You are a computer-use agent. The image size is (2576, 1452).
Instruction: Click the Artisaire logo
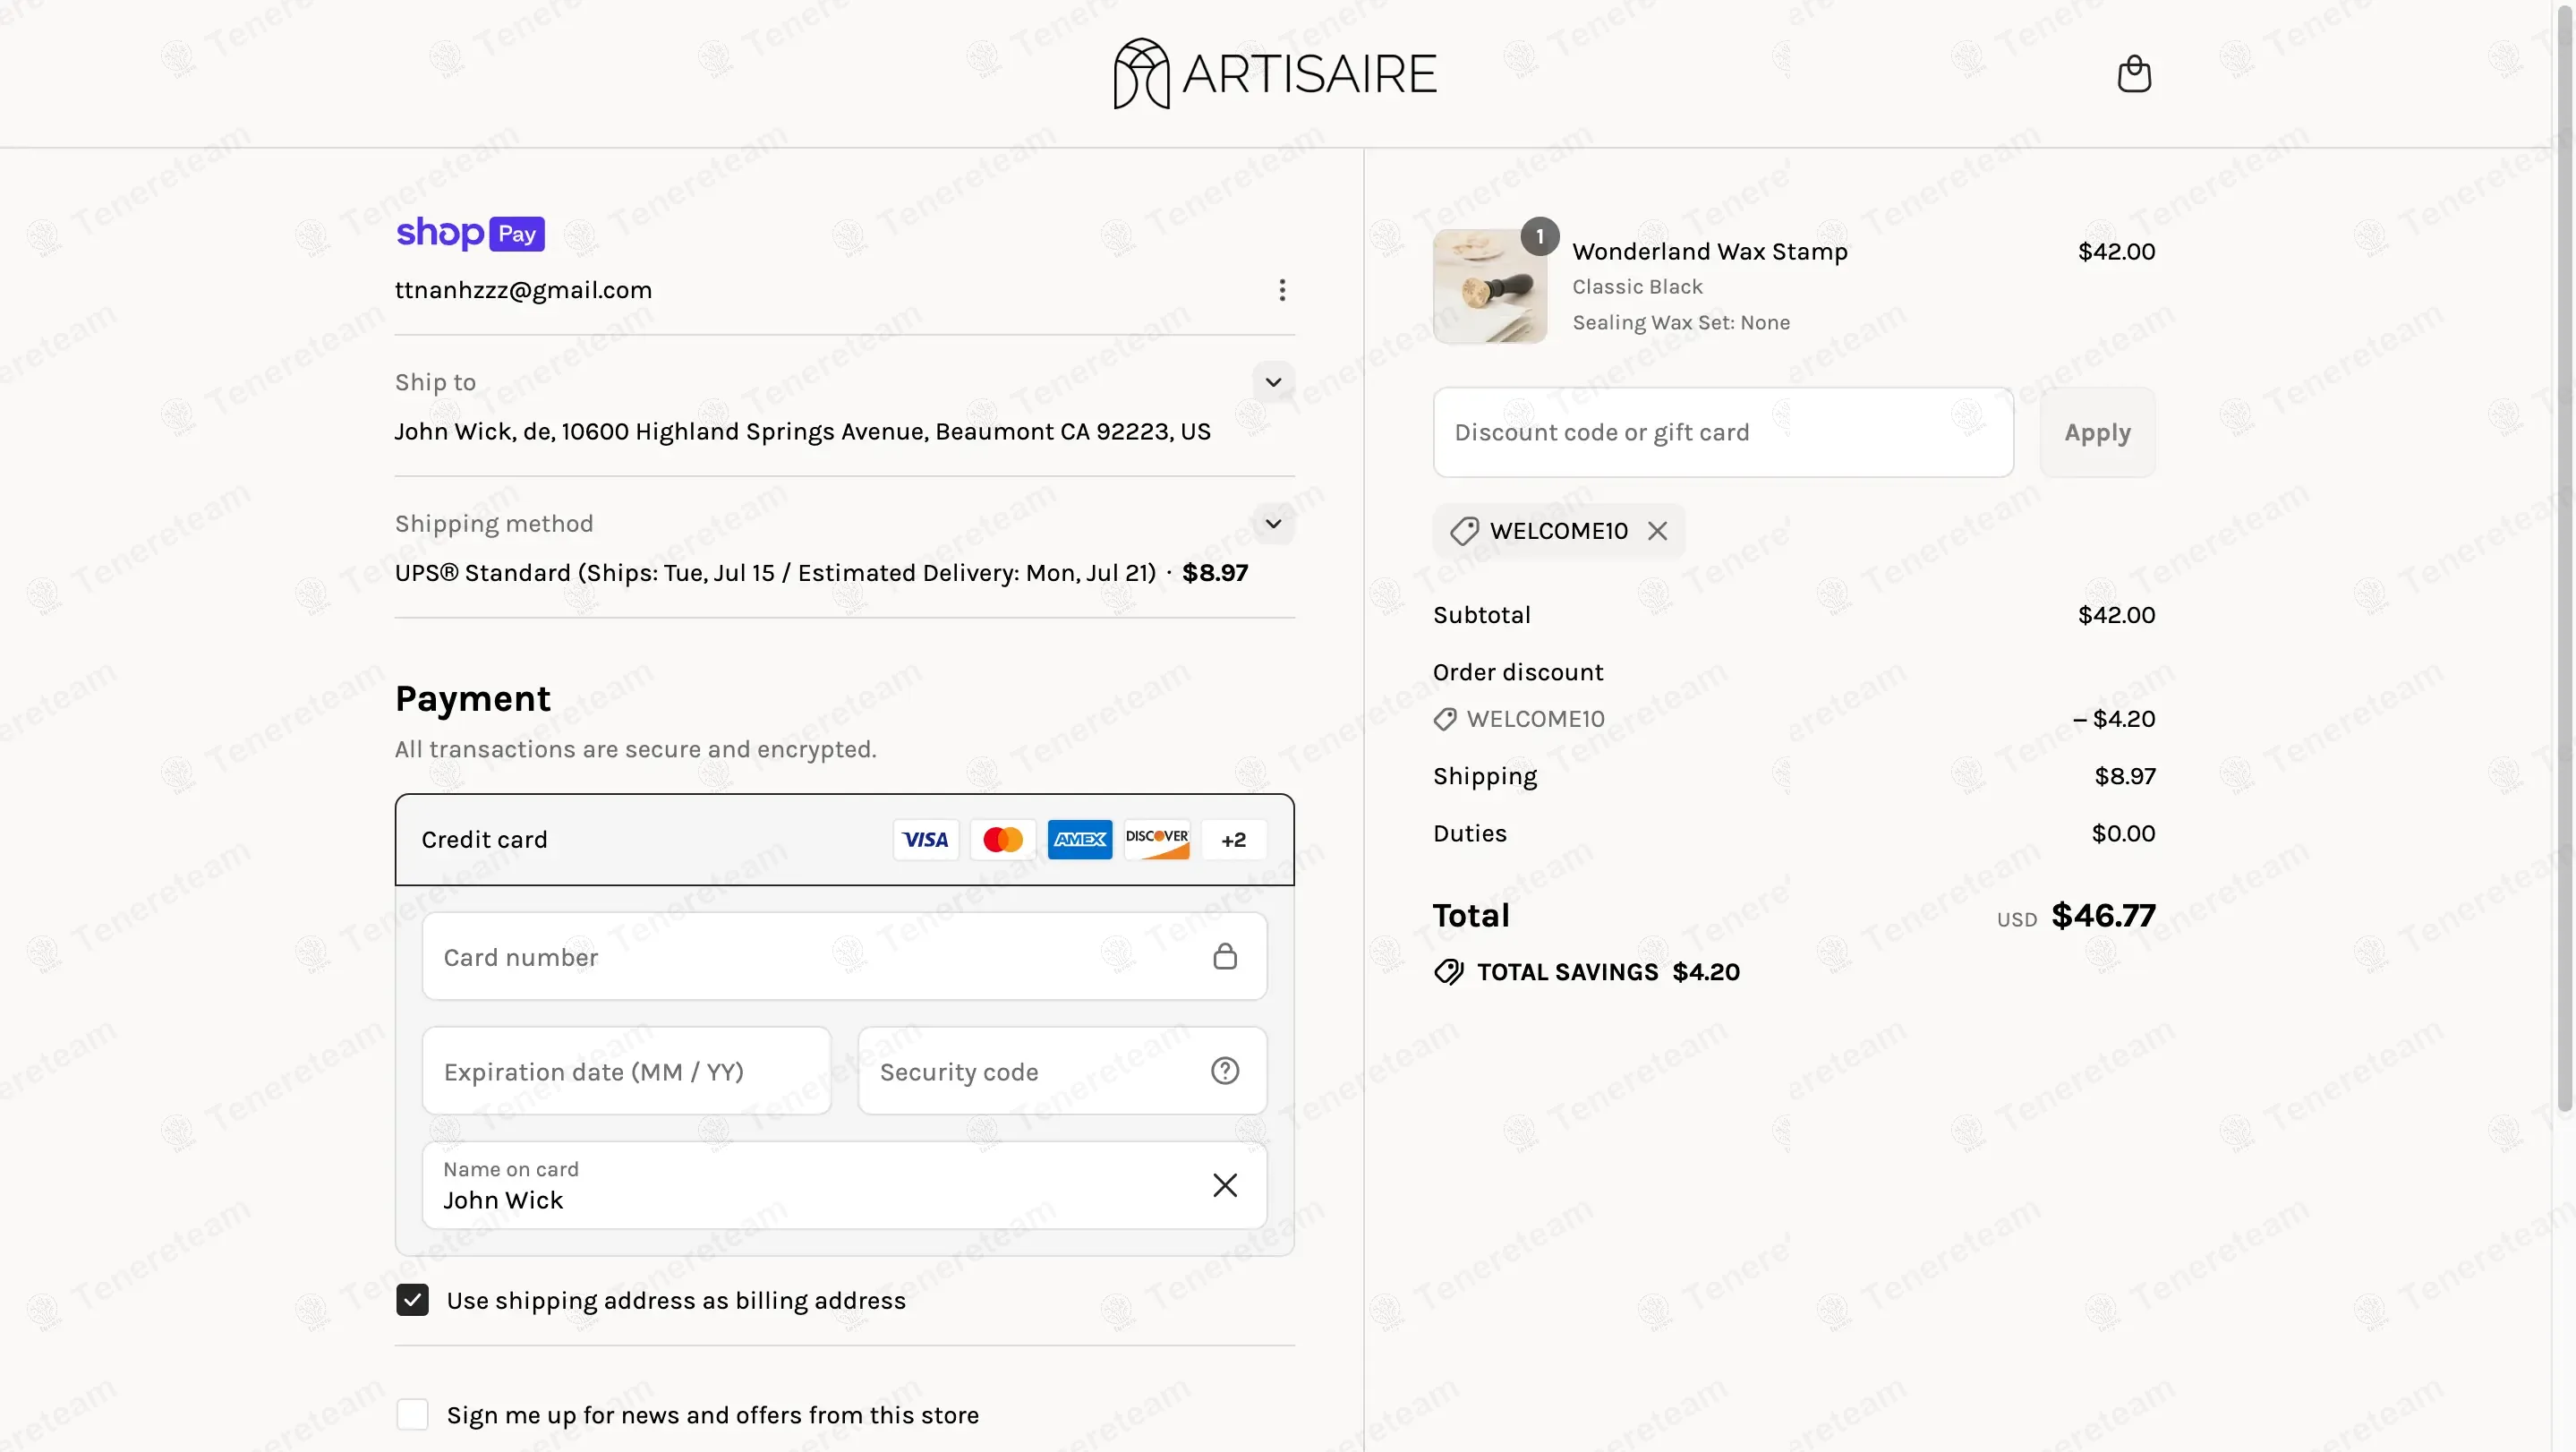(1275, 74)
